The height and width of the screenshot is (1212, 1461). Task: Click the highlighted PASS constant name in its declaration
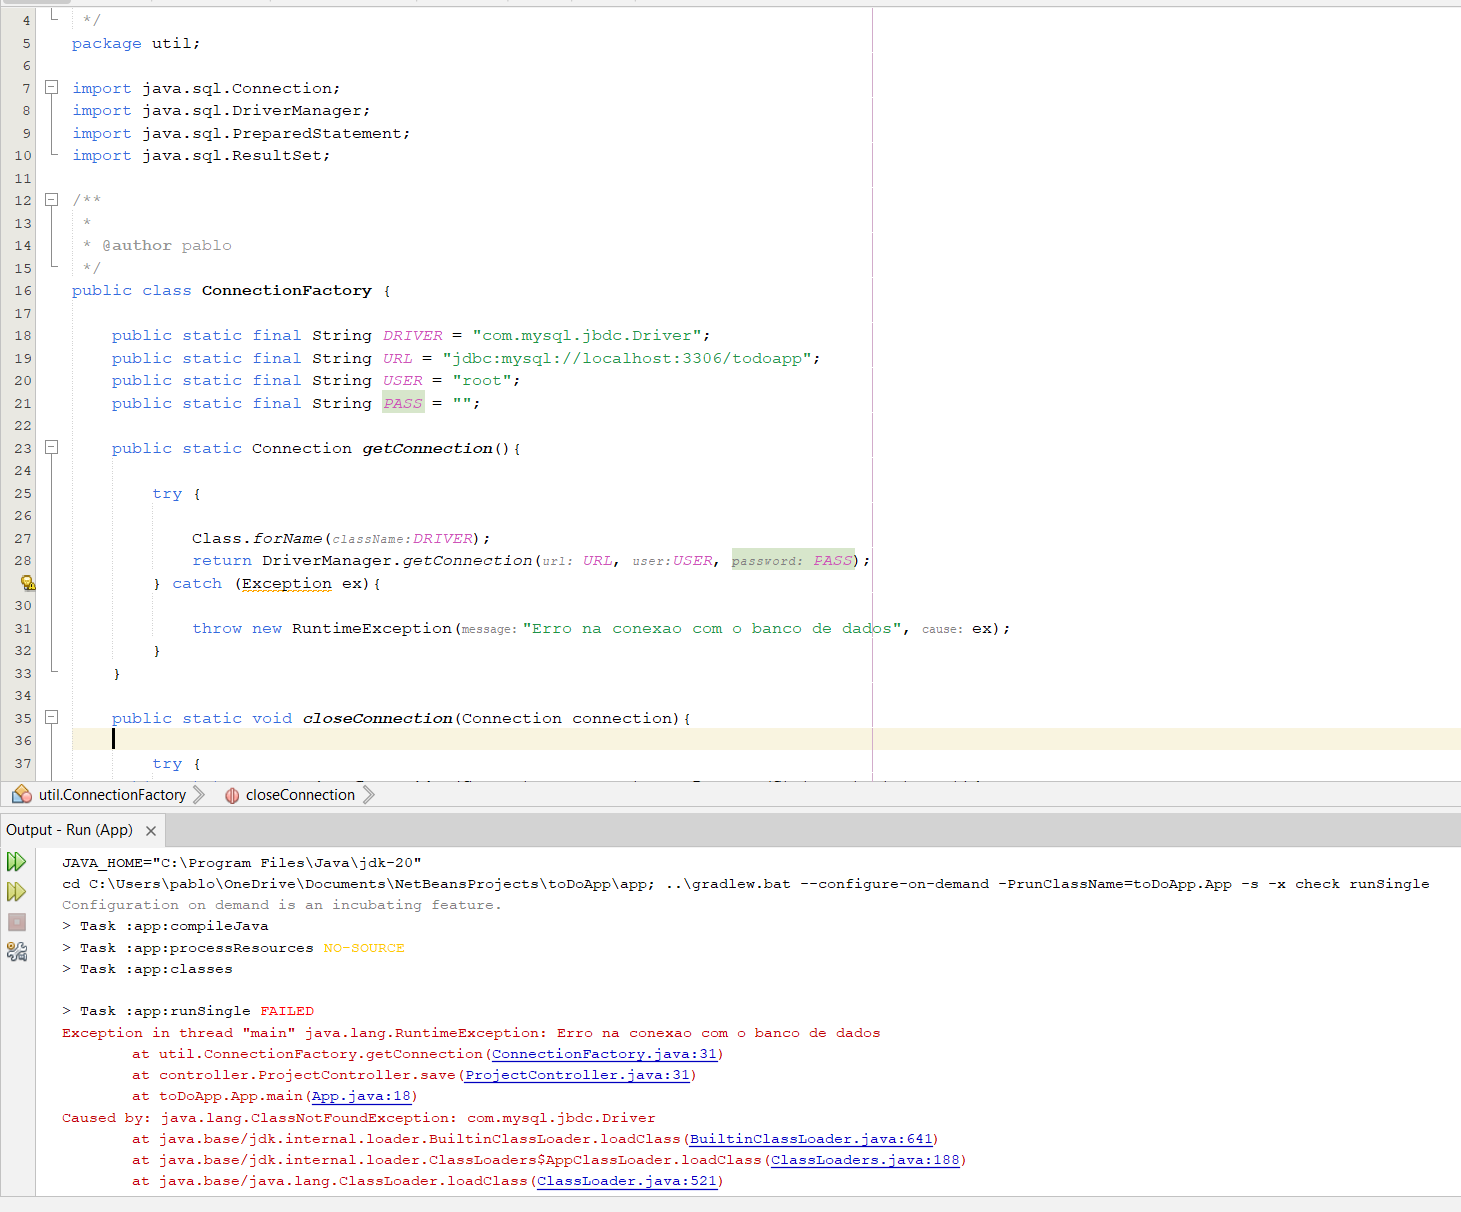pyautogui.click(x=403, y=403)
